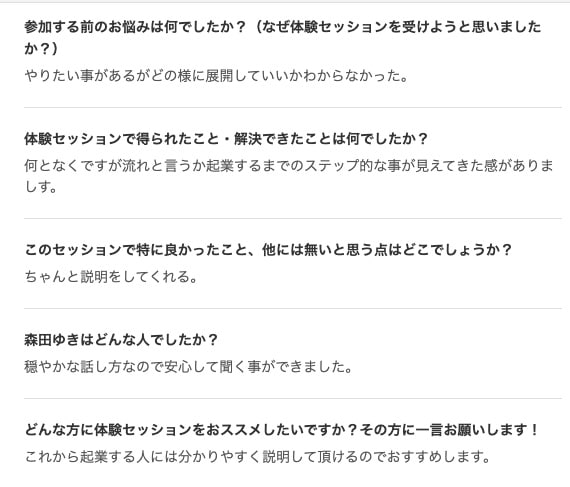
Task: Select the answer やりたい事があるが
Action: click(216, 76)
